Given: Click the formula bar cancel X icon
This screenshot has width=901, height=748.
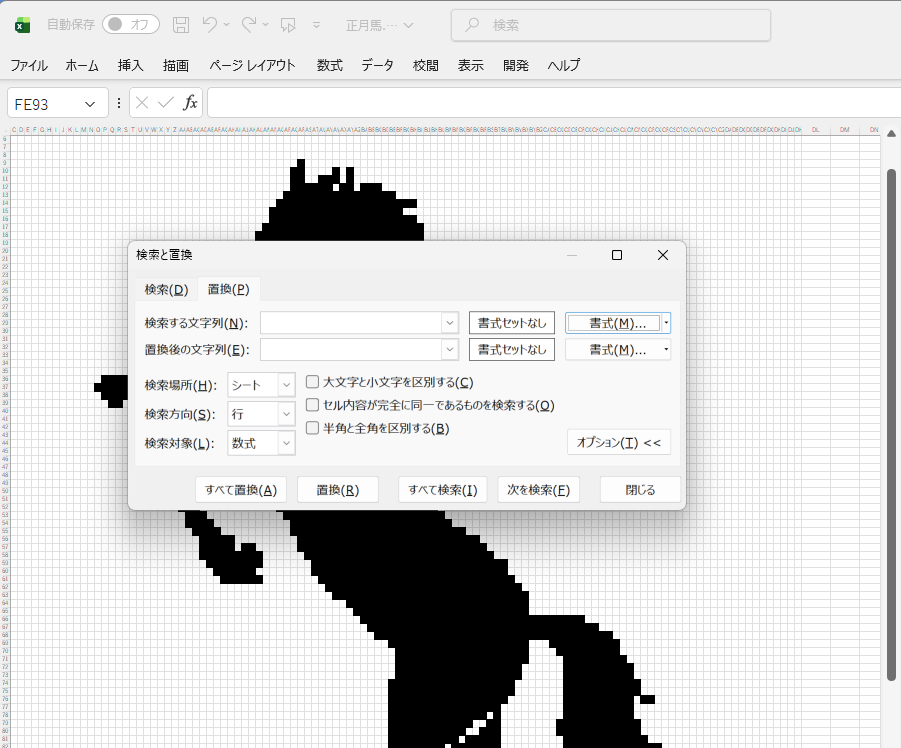Looking at the screenshot, I should point(142,103).
